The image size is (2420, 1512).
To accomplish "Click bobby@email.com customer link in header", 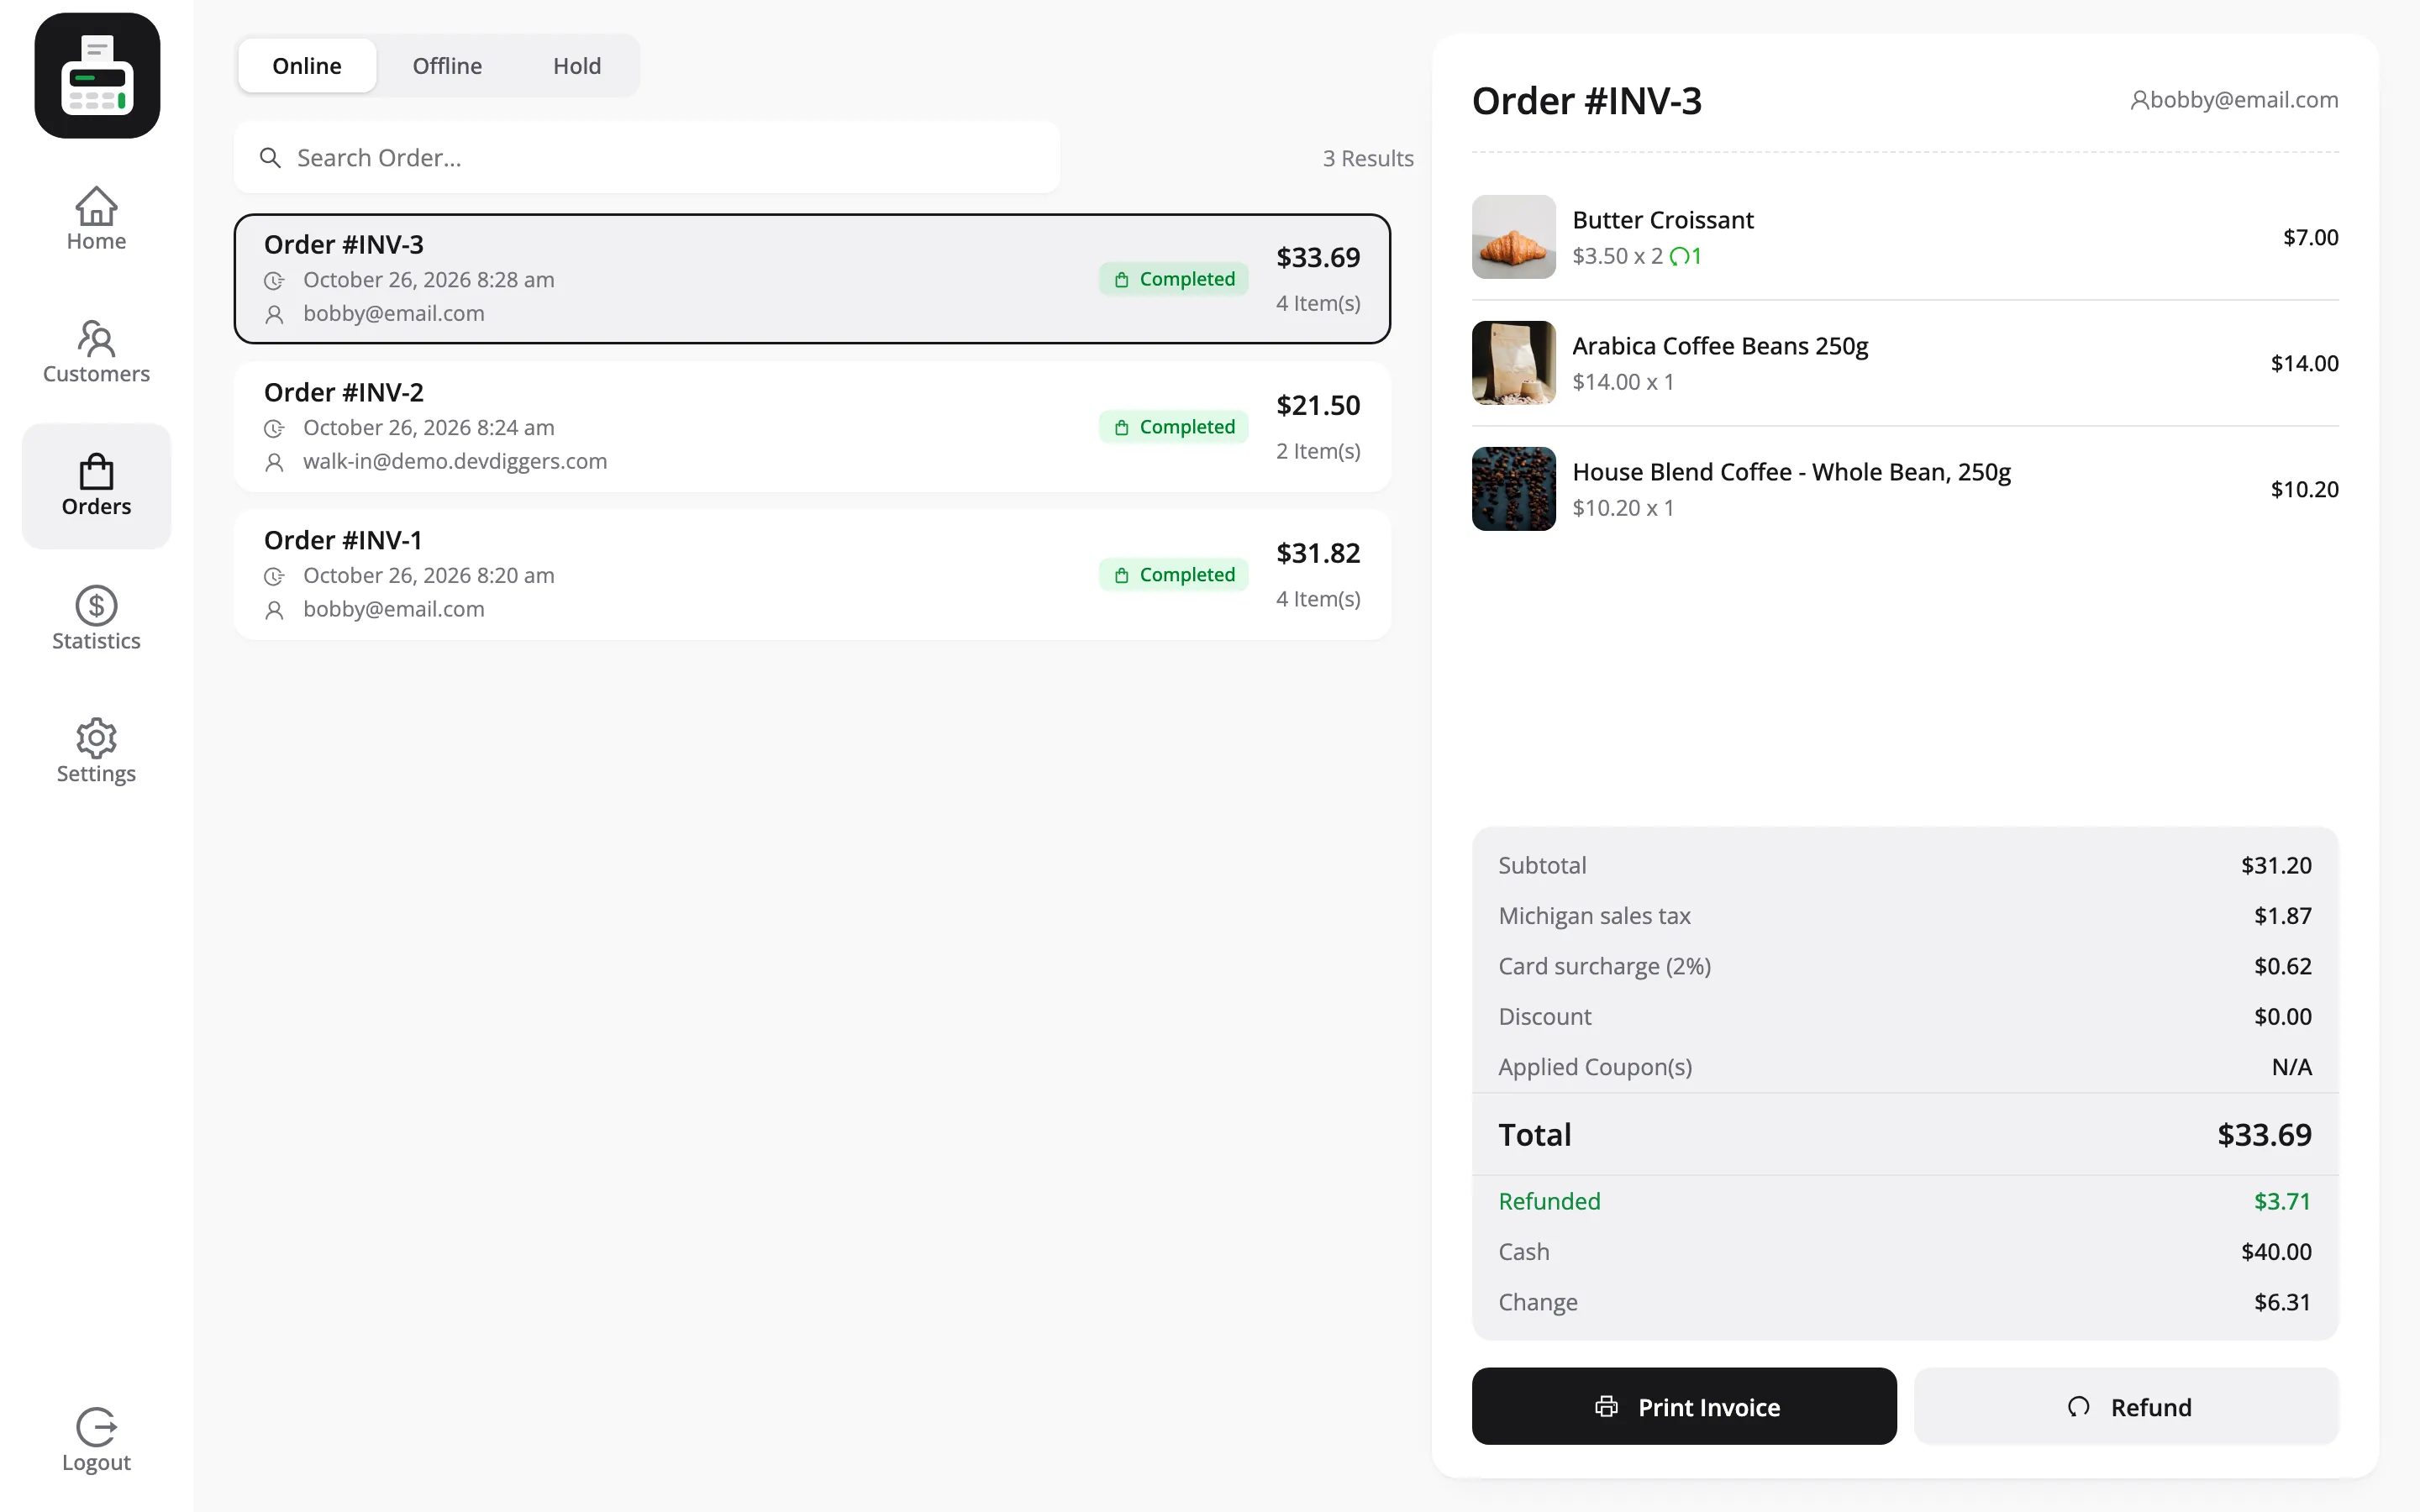I will click(2234, 100).
